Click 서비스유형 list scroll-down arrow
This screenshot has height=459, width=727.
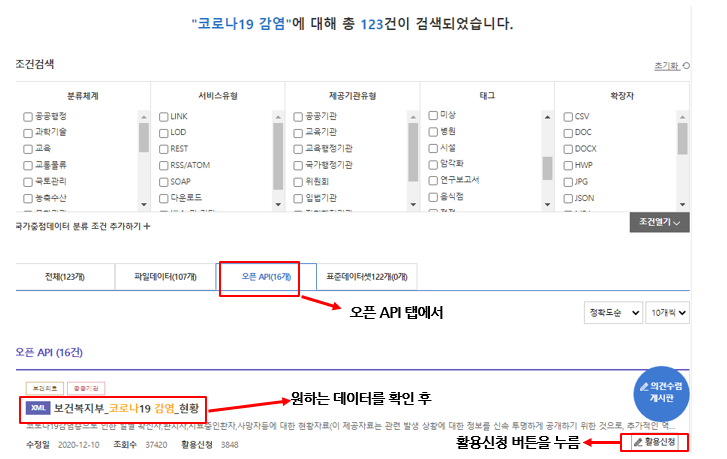coord(278,204)
